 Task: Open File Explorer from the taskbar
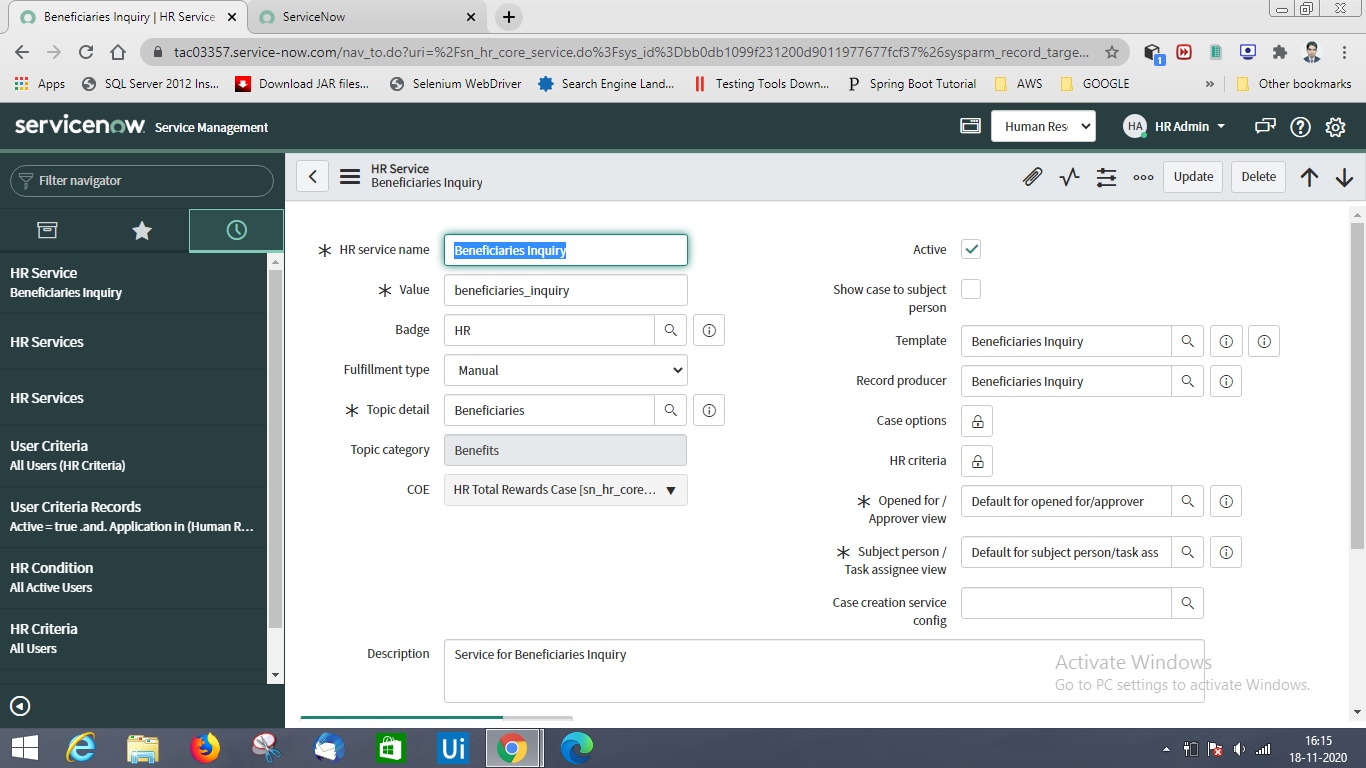point(143,748)
